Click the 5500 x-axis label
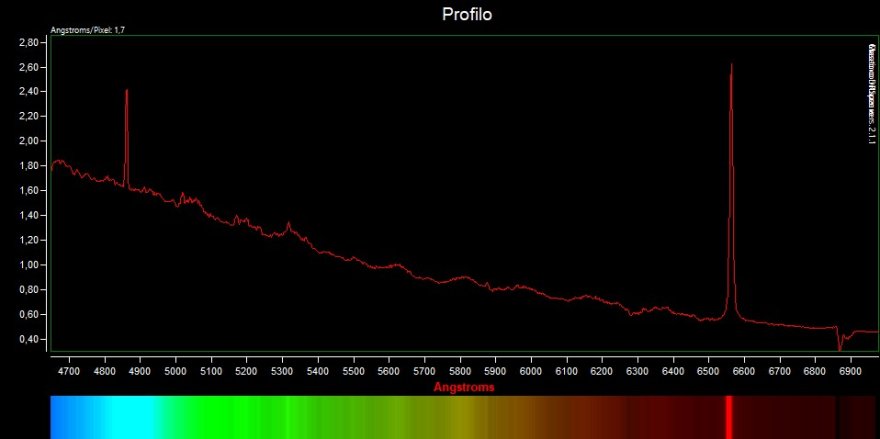 (x=353, y=371)
